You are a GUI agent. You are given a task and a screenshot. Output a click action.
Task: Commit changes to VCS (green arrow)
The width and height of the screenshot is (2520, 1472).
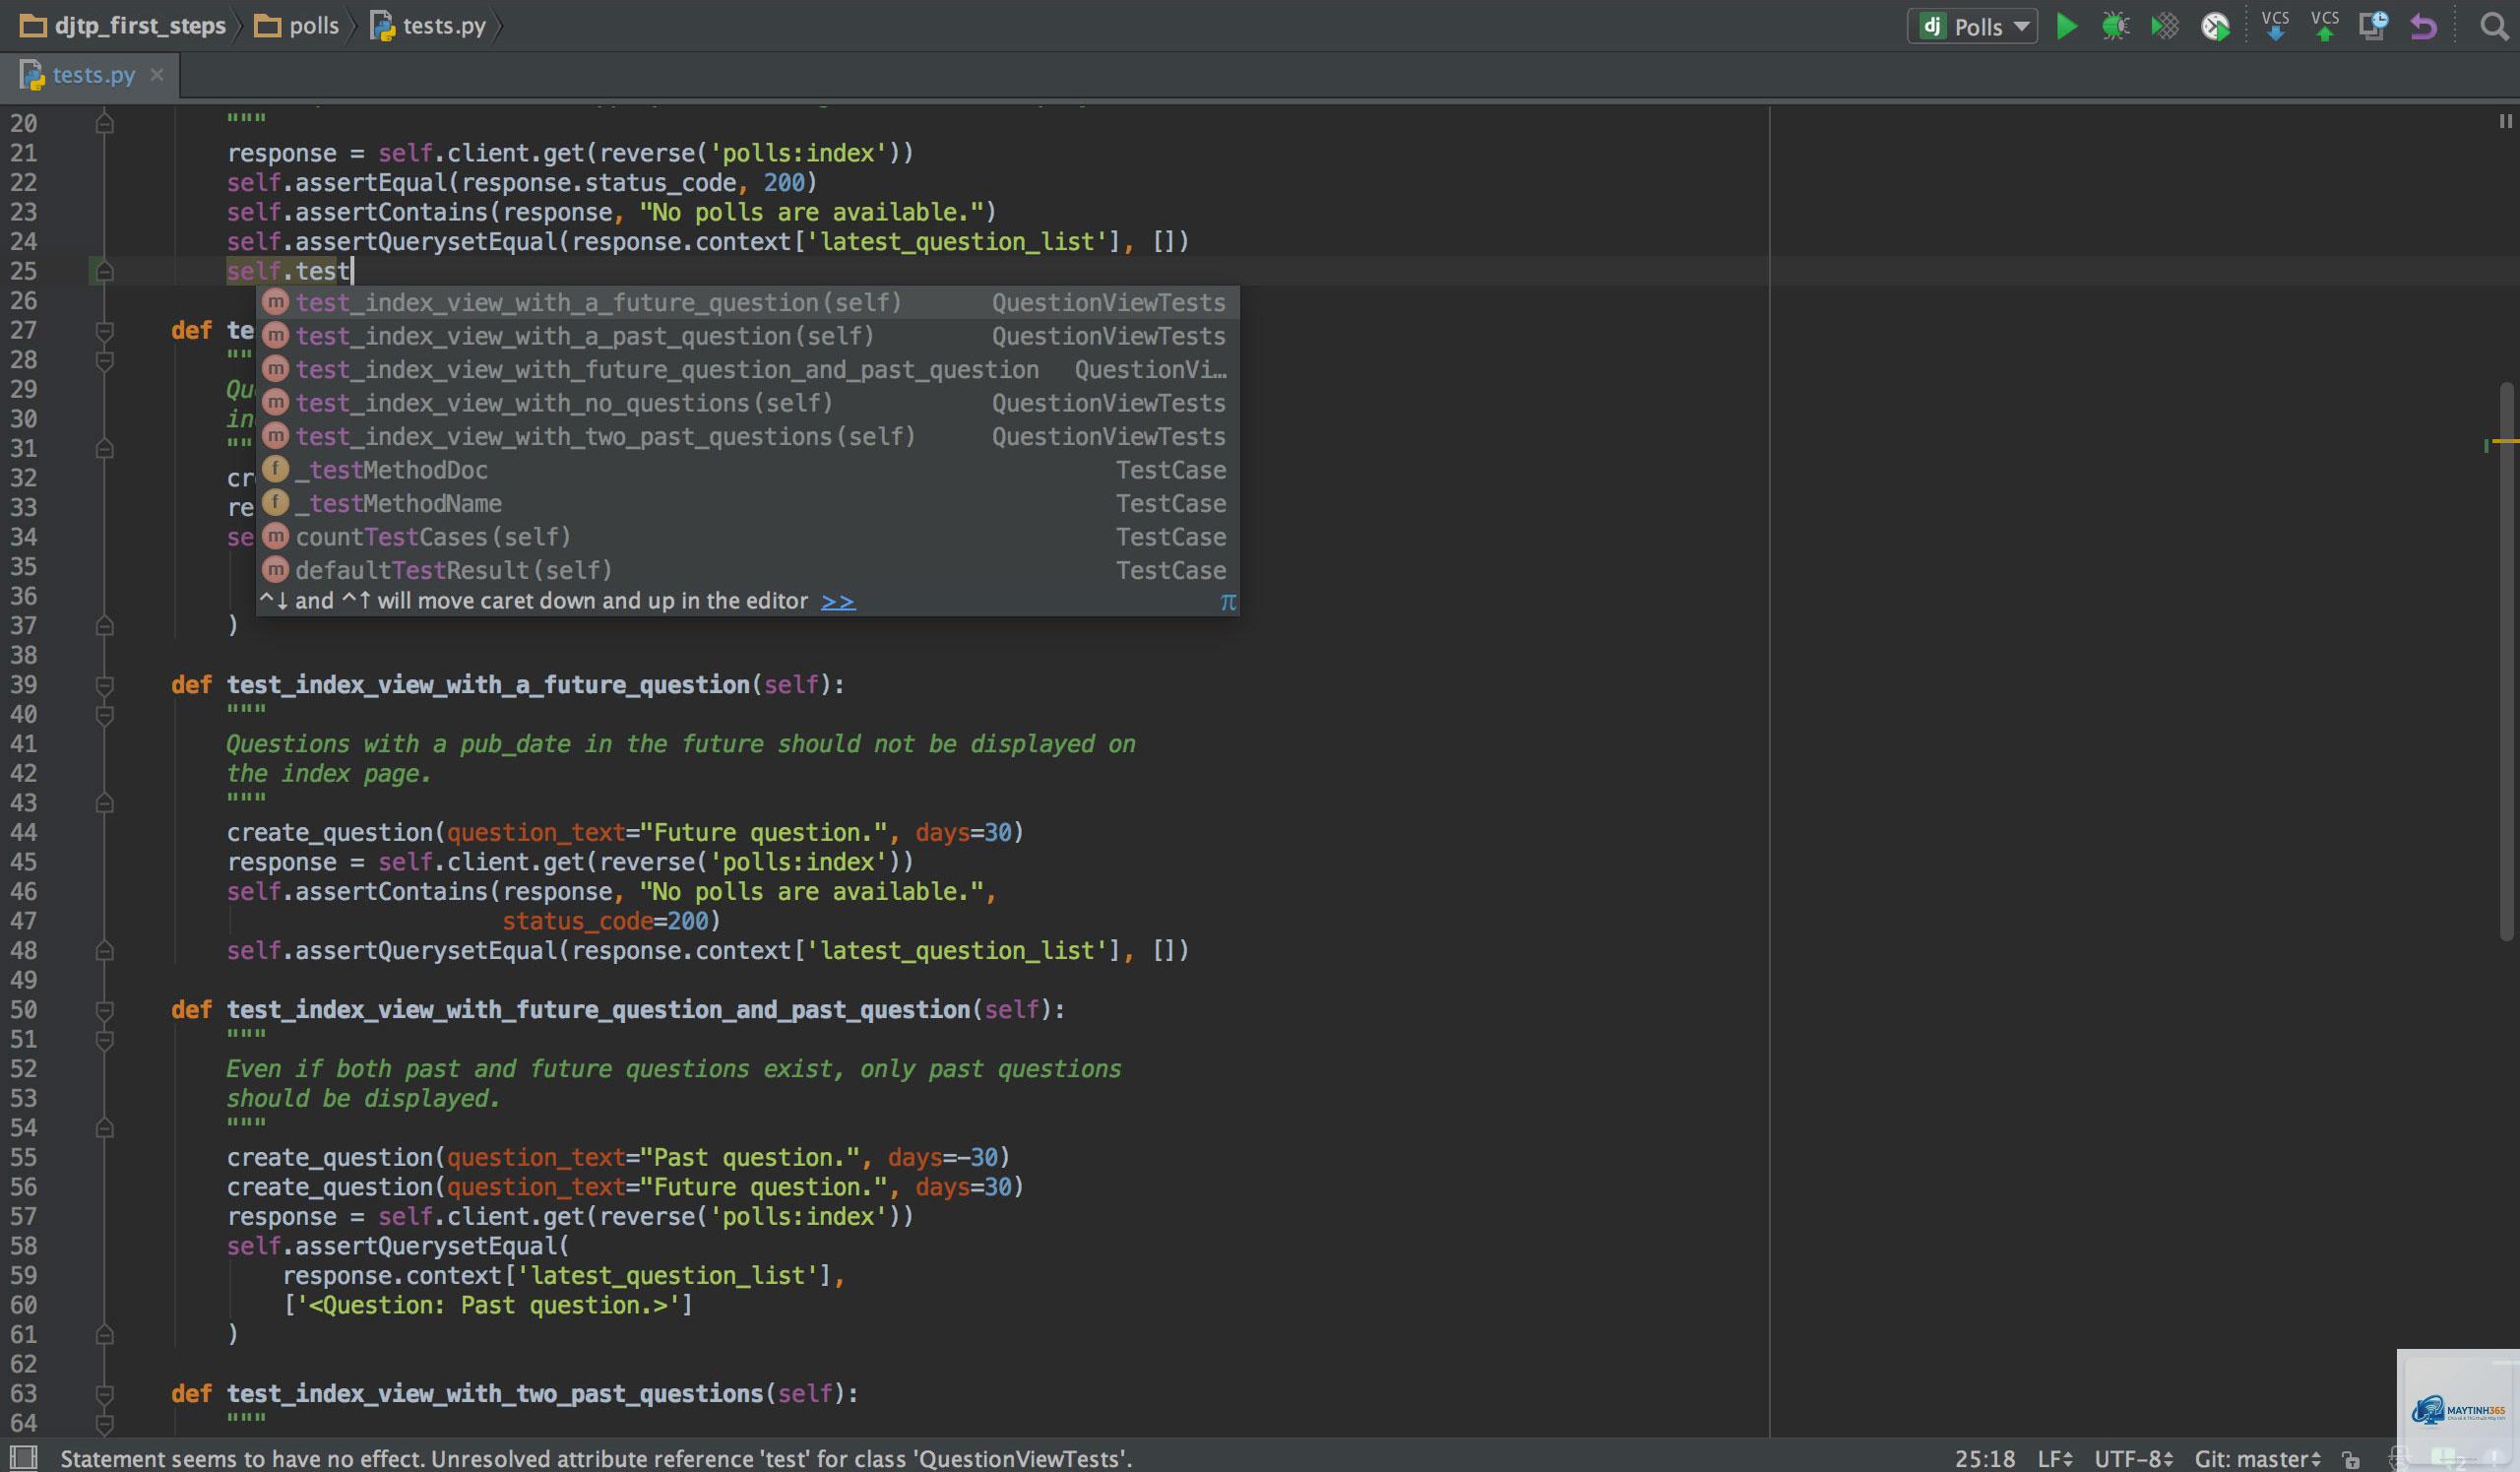tap(2324, 26)
